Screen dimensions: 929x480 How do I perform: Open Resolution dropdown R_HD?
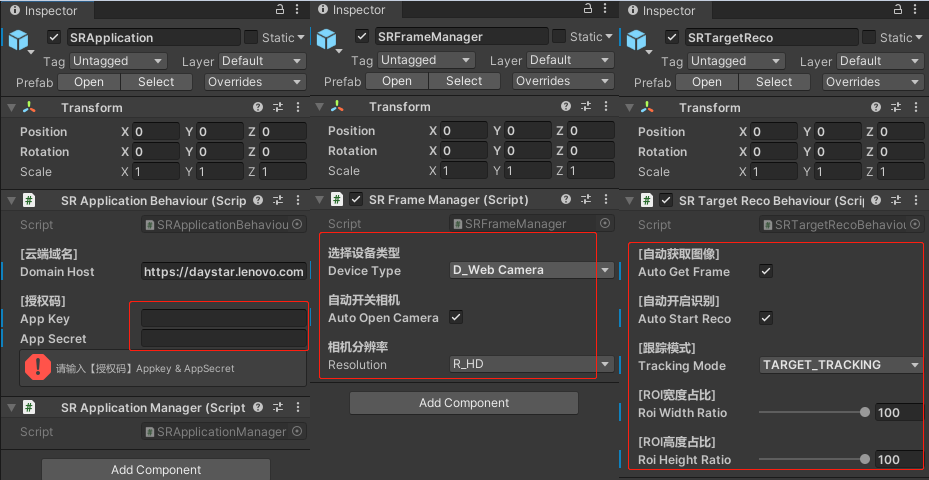[531, 364]
